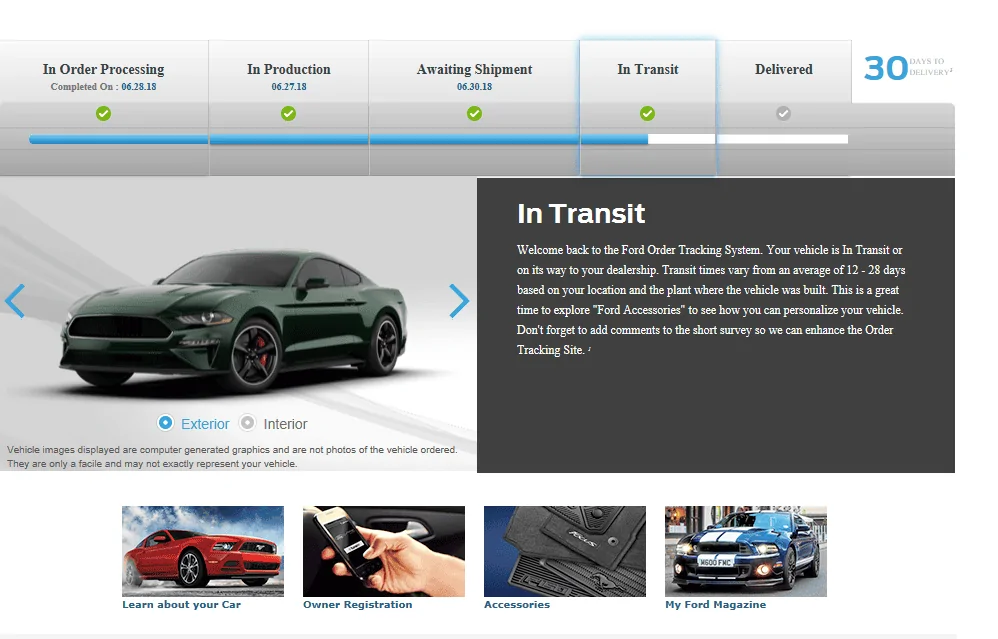The width and height of the screenshot is (998, 639).
Task: Click the 06.27.18 production date
Action: (x=289, y=87)
